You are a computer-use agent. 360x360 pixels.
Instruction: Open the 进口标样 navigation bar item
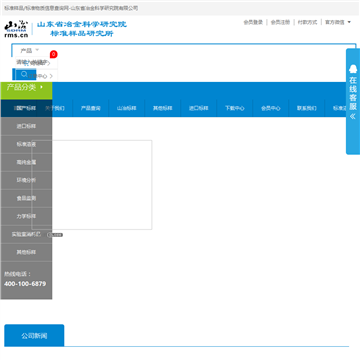199,108
